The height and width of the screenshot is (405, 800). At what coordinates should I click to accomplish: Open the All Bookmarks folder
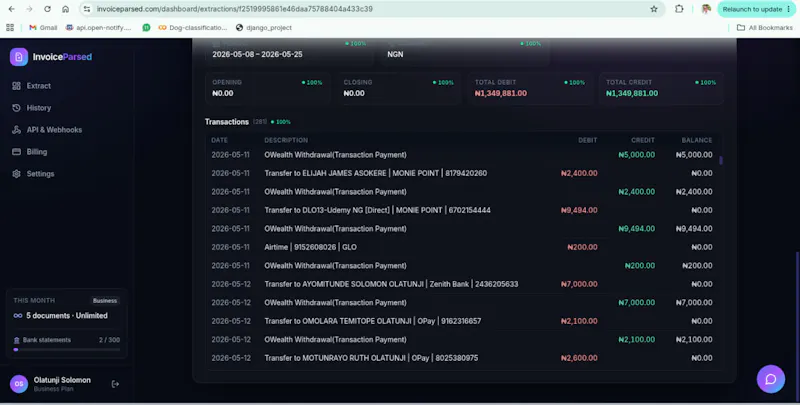pos(764,28)
